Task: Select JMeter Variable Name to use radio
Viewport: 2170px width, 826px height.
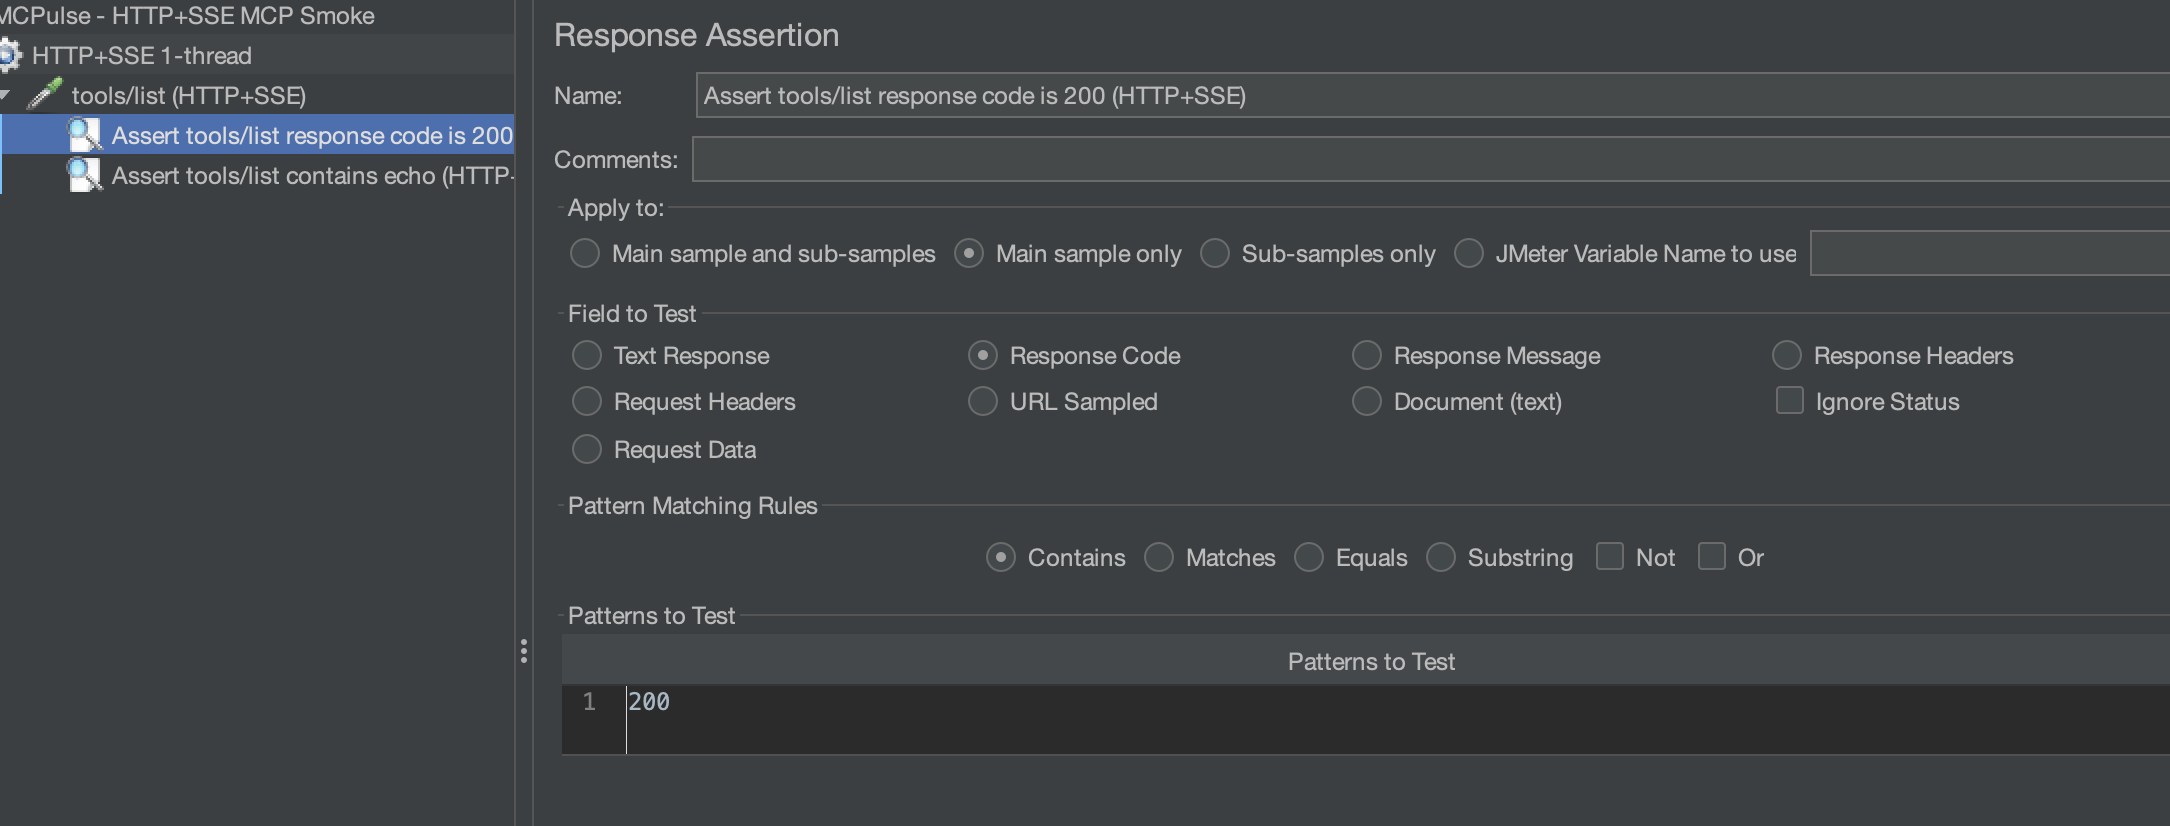Action: tap(1469, 253)
